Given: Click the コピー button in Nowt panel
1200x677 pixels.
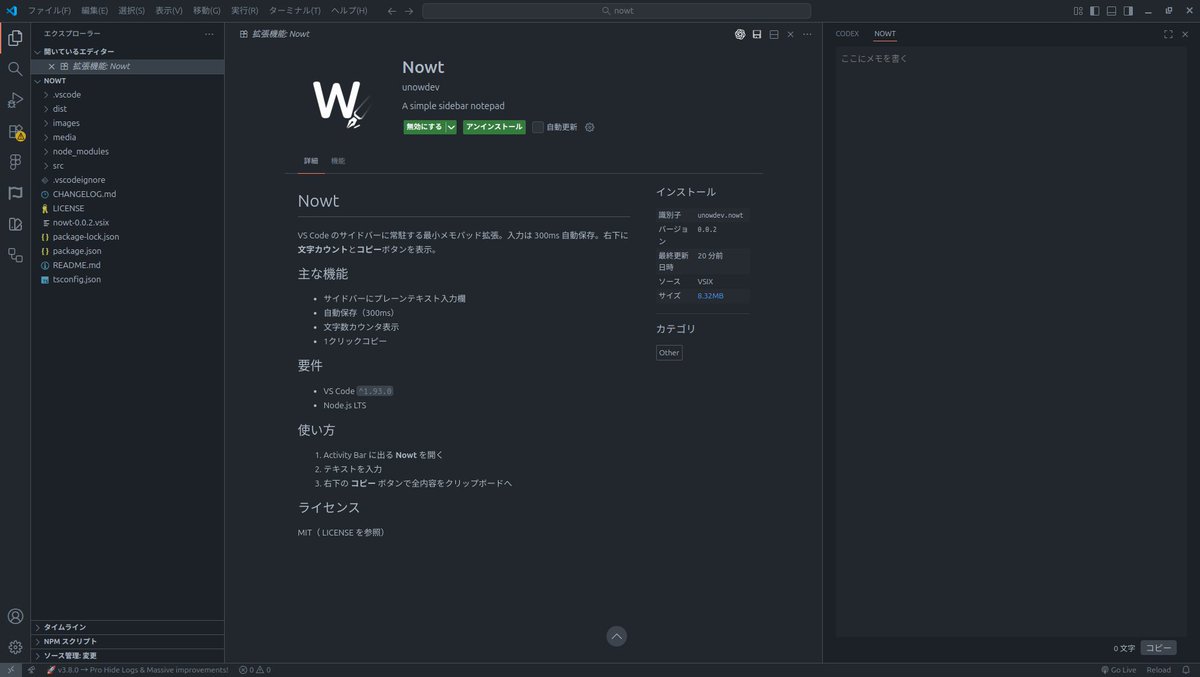Looking at the screenshot, I should (x=1158, y=648).
